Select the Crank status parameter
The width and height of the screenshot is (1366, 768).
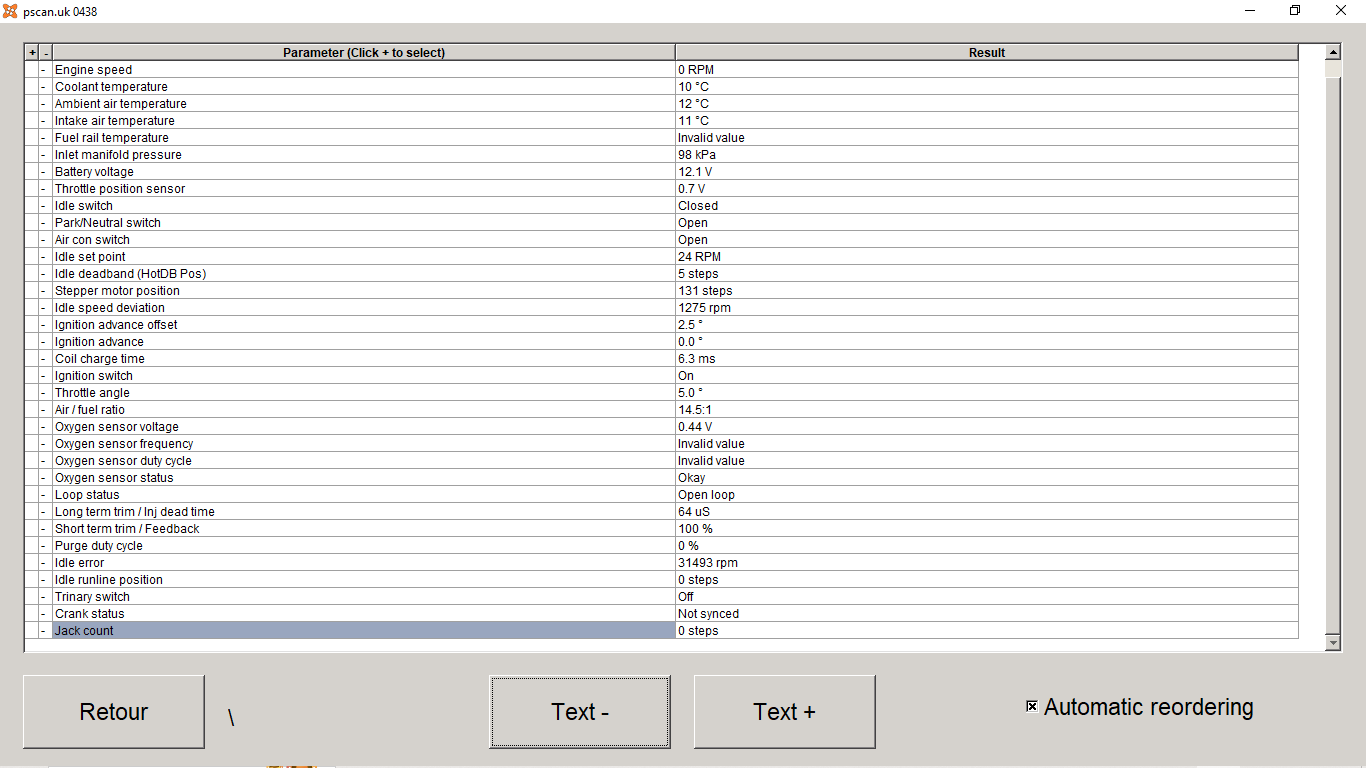pyautogui.click(x=364, y=614)
